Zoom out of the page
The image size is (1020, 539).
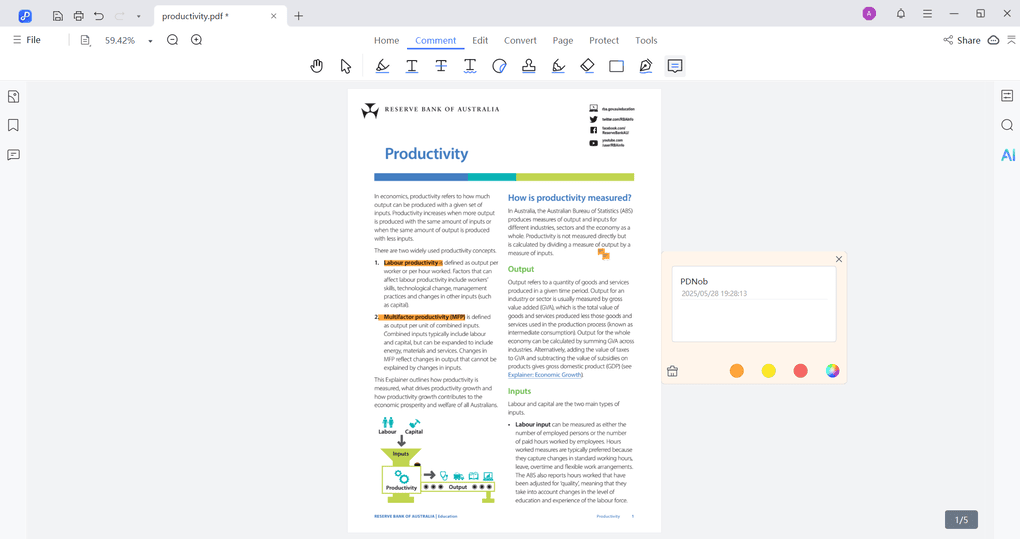(x=172, y=40)
